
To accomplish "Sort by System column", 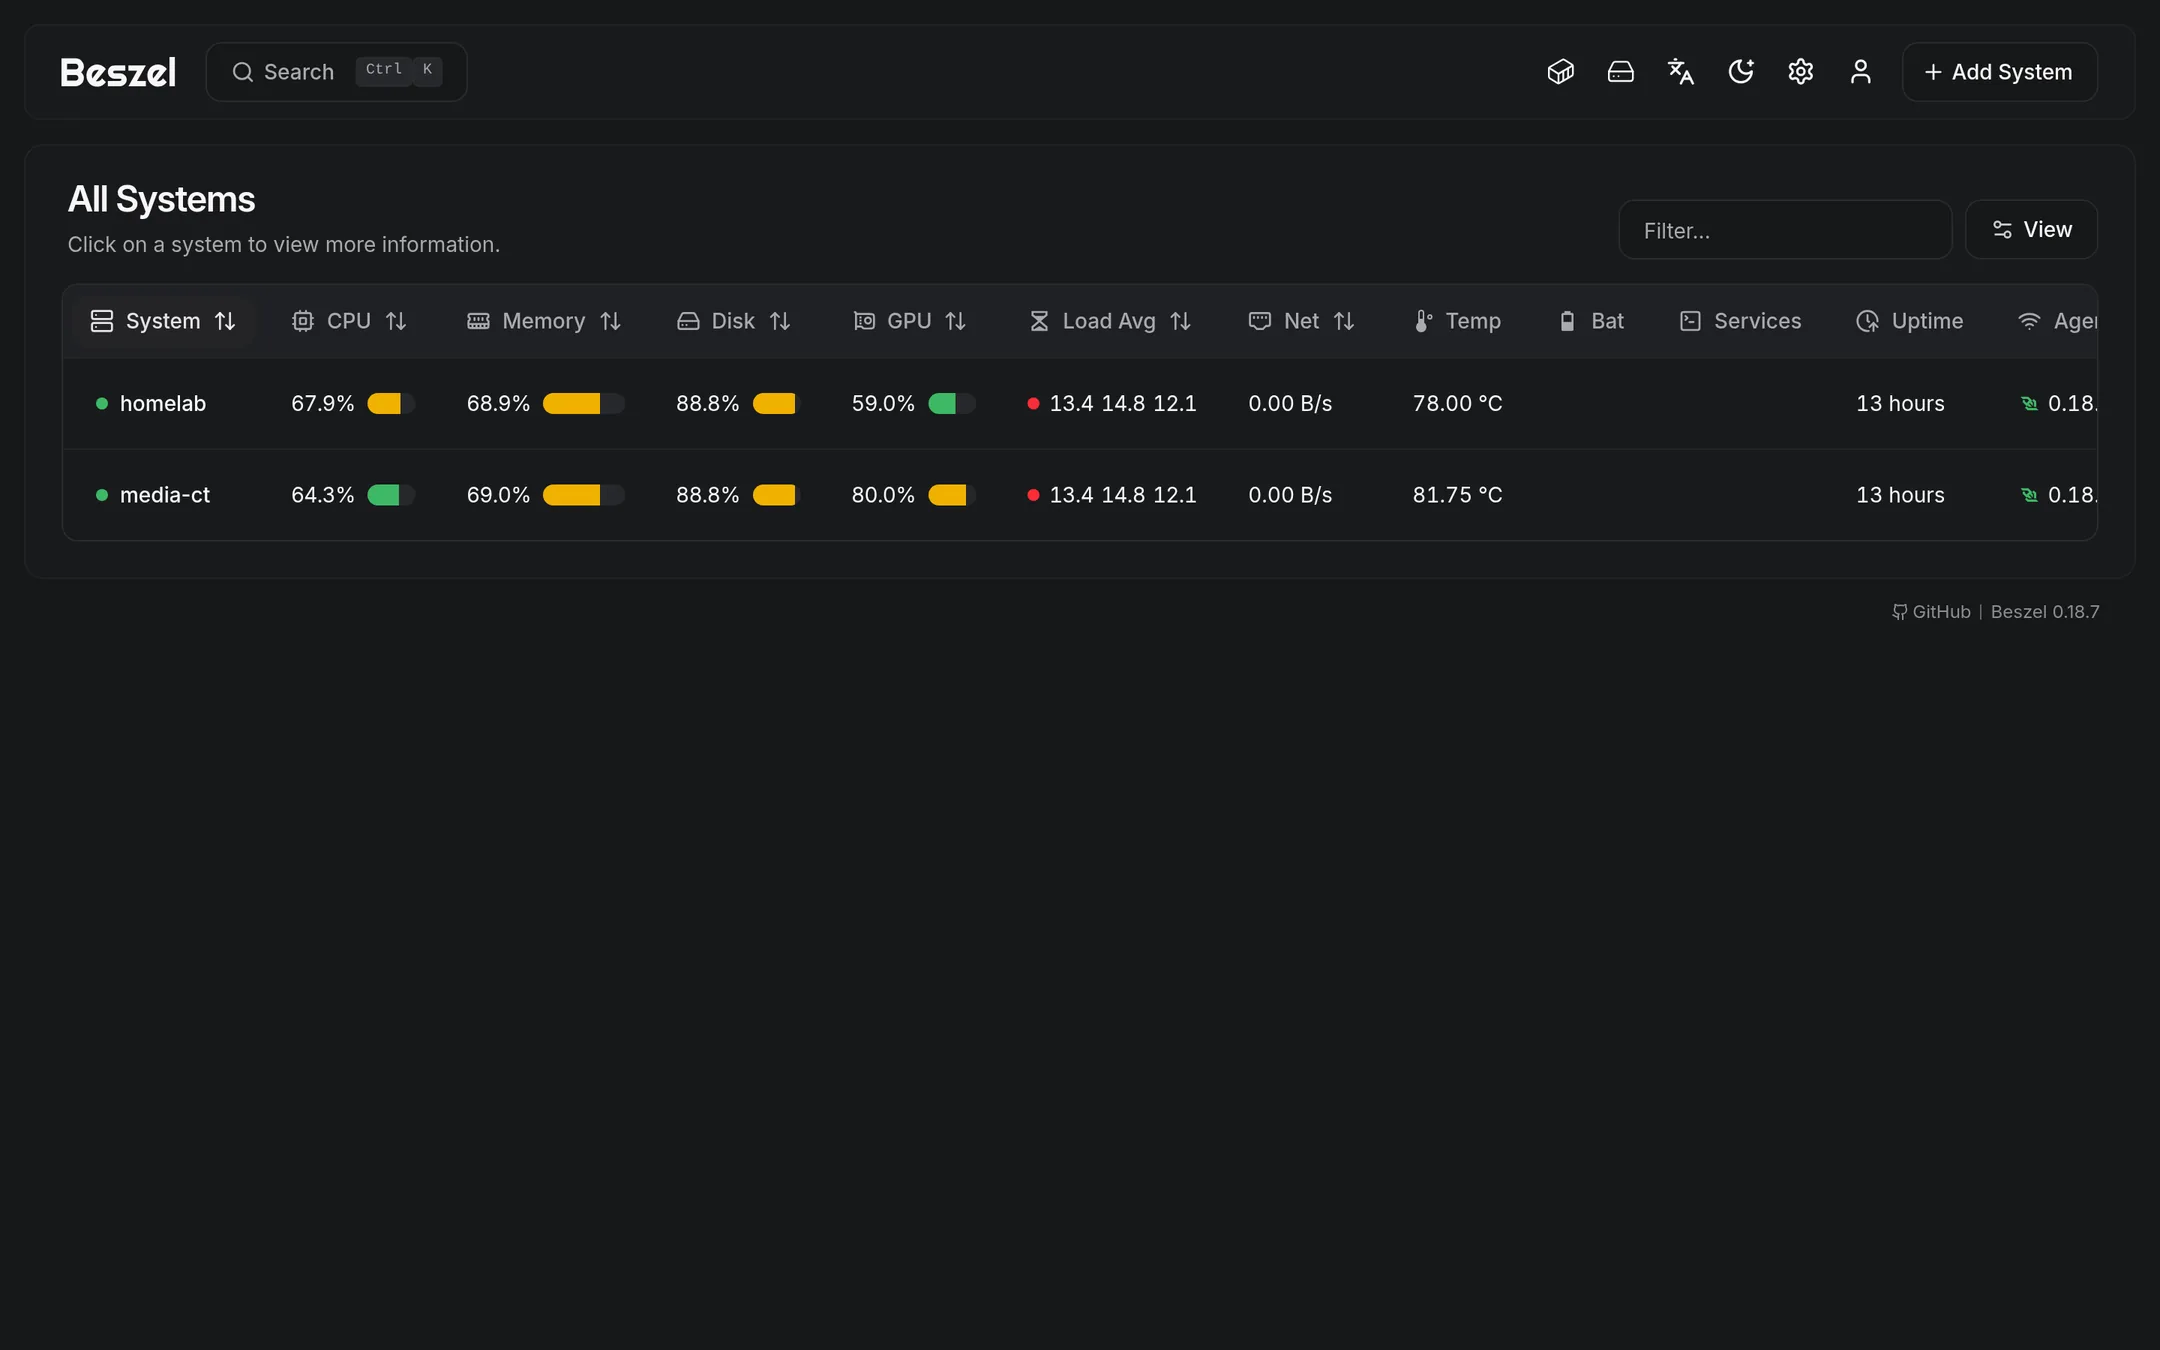I will tap(163, 321).
